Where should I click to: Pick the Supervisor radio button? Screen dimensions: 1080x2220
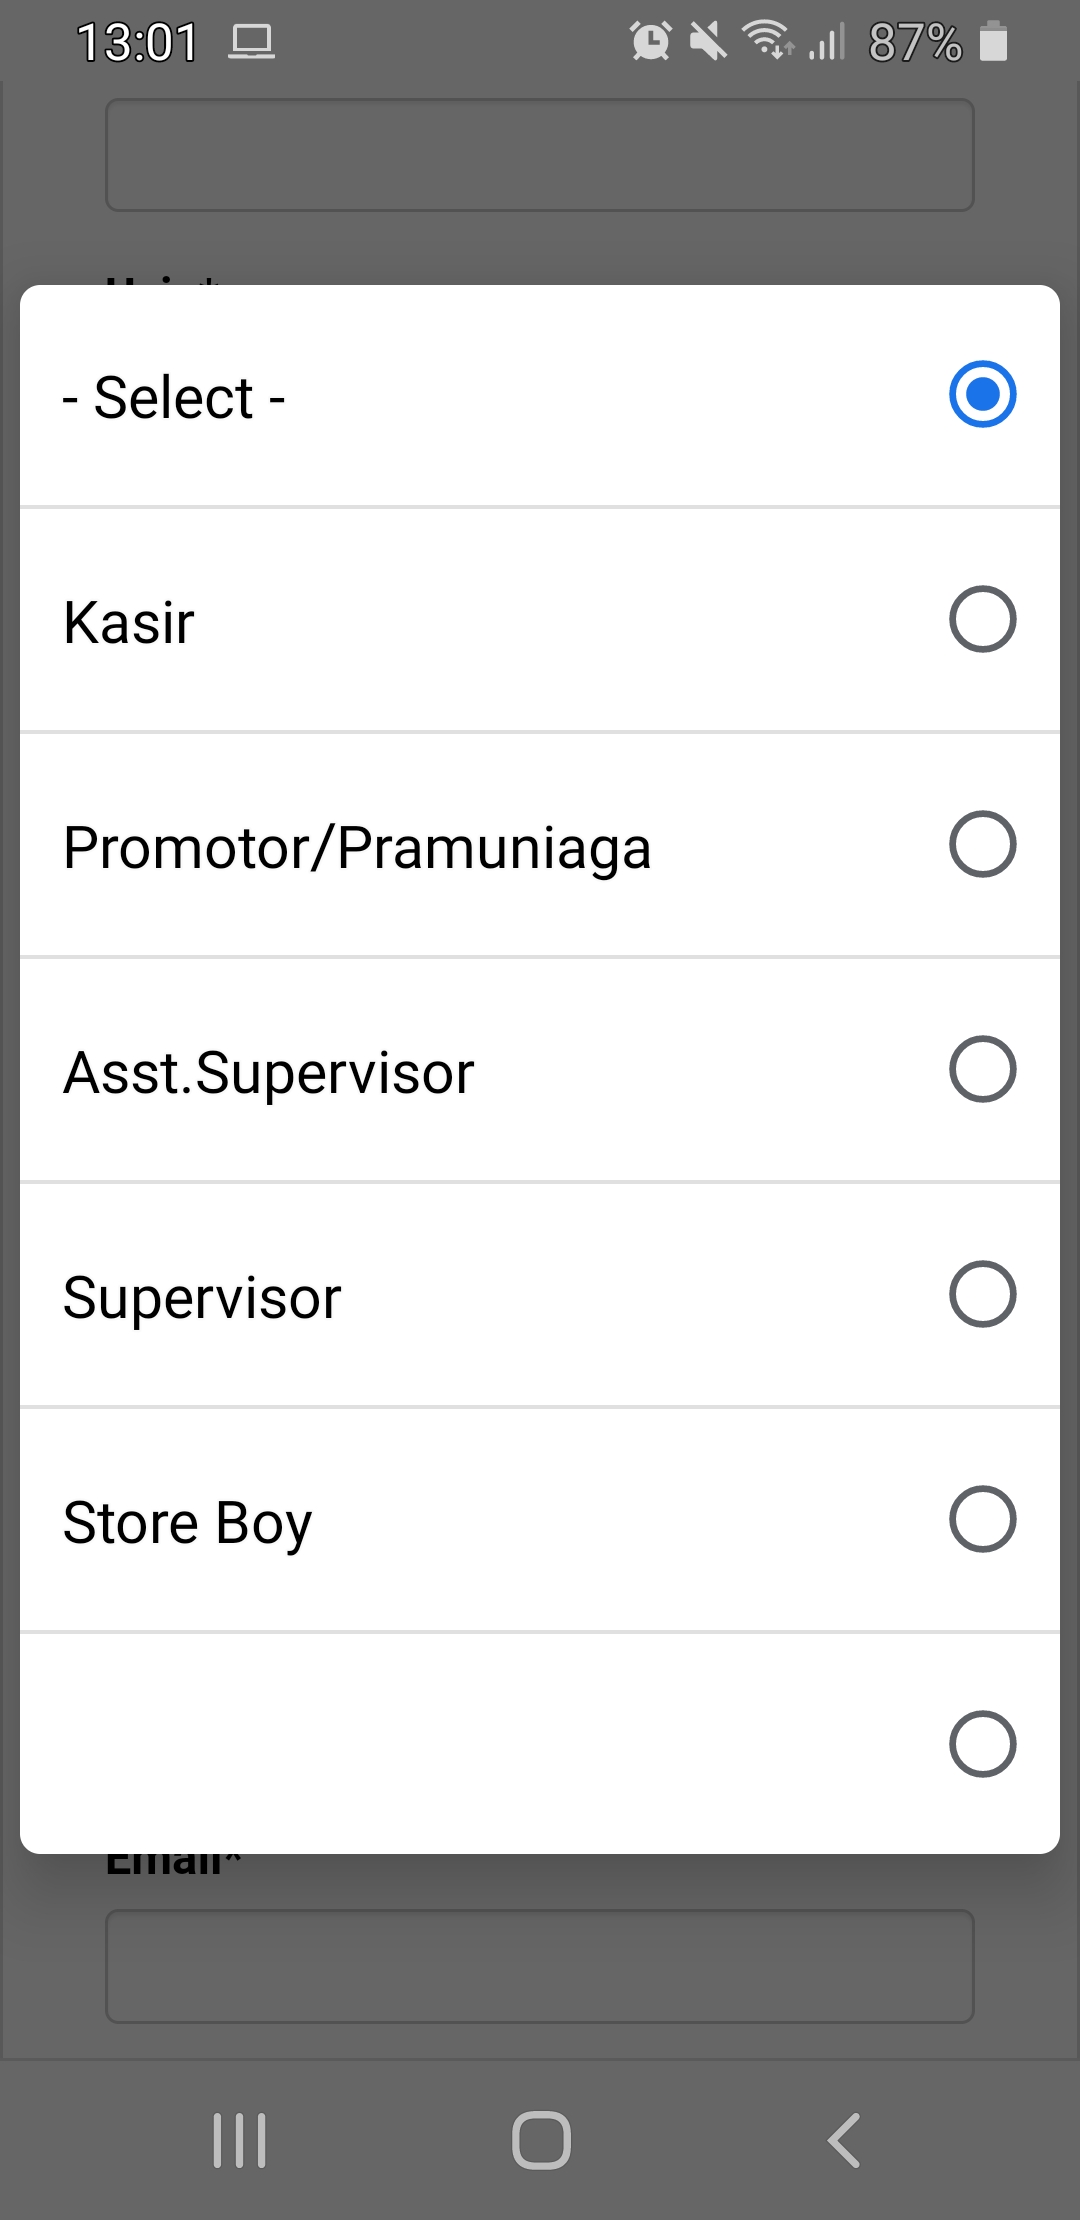(982, 1294)
